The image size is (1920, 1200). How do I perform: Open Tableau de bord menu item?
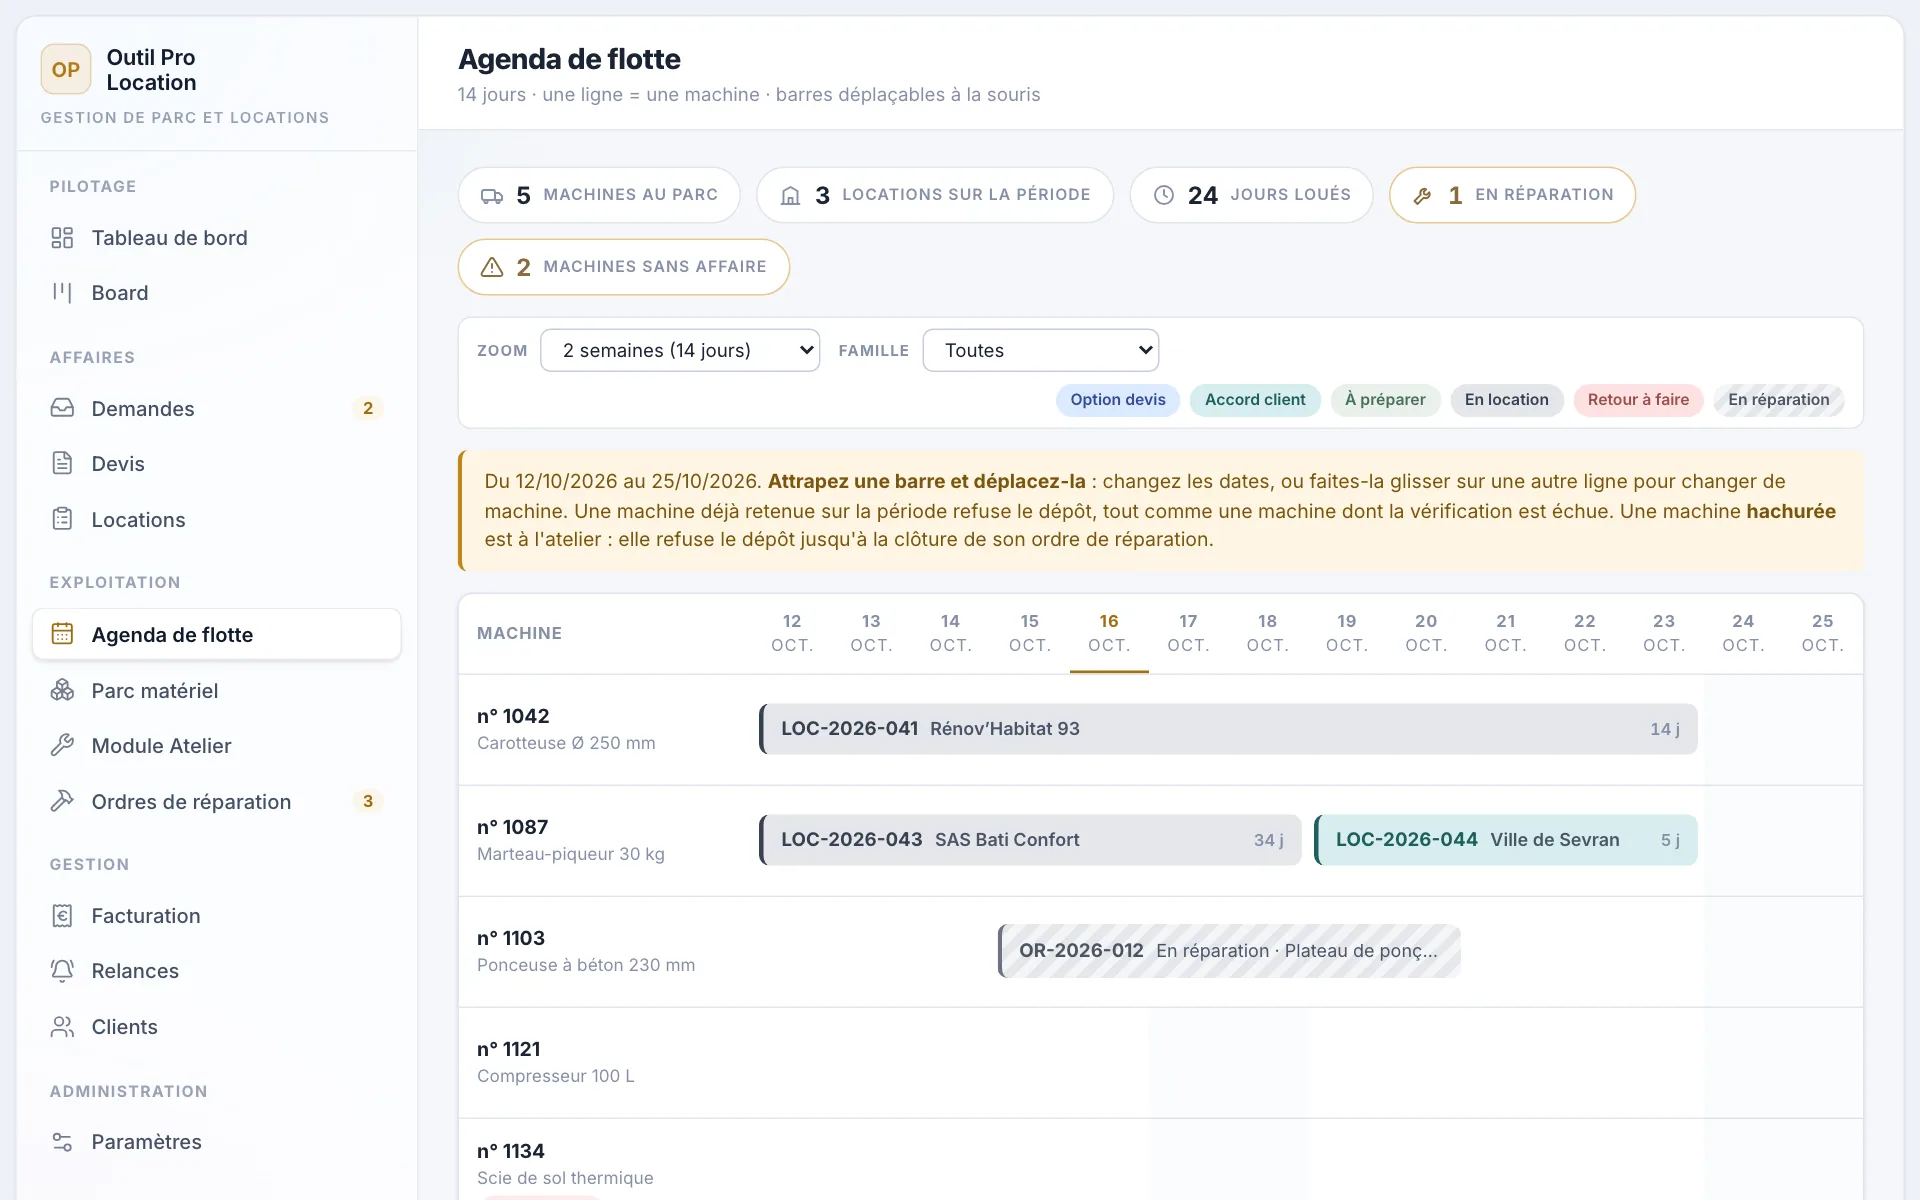[x=217, y=238]
